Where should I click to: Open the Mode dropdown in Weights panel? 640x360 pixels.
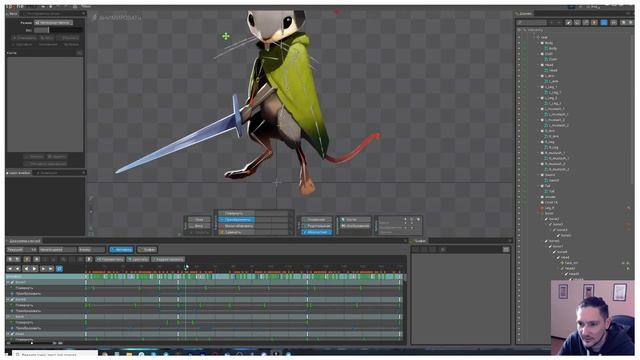[53, 23]
